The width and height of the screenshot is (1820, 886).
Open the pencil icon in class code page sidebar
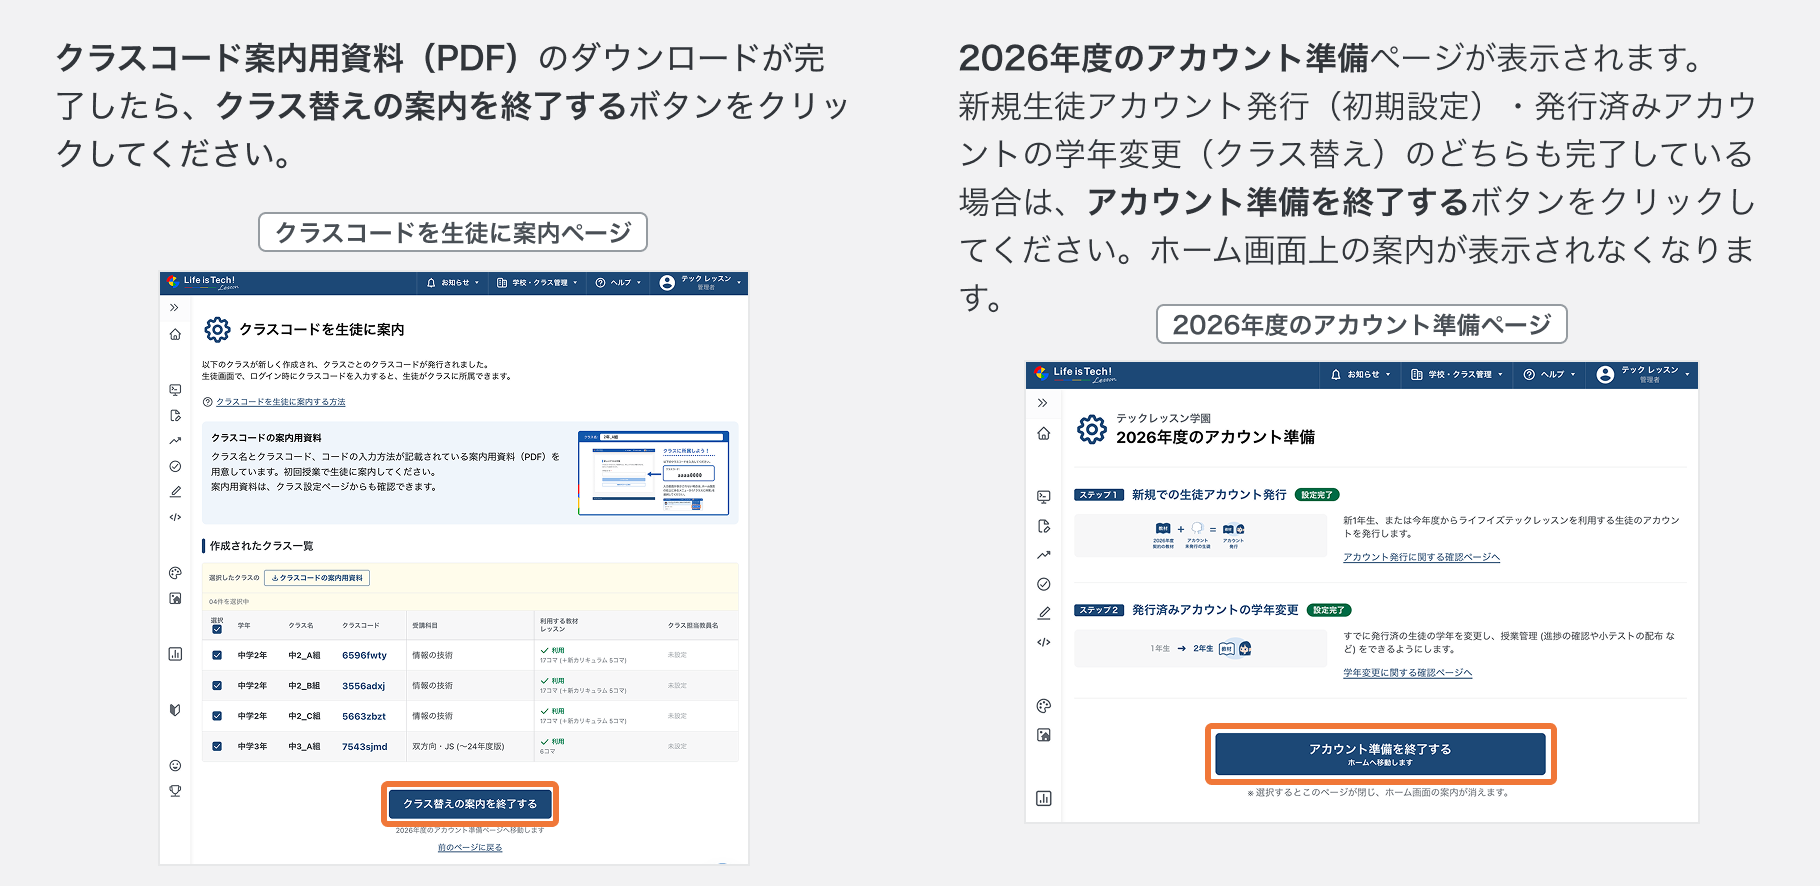pos(175,492)
